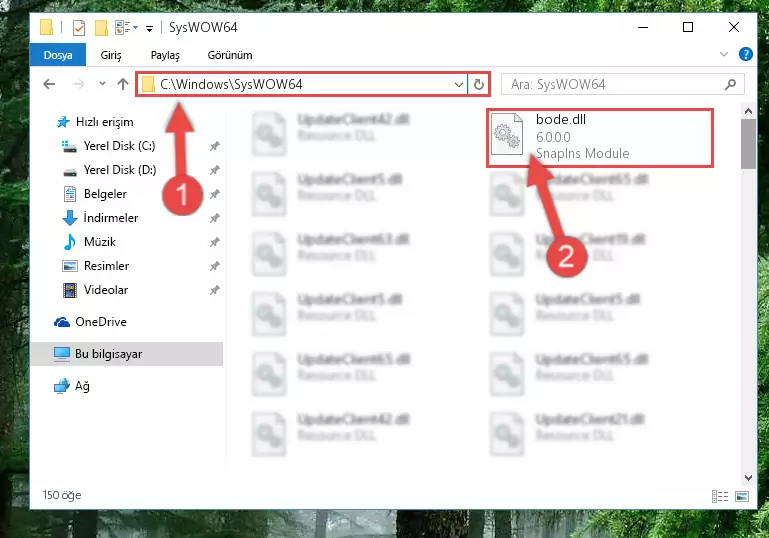Minimize the SysWOW64 window
The height and width of the screenshot is (538, 769).
[642, 27]
